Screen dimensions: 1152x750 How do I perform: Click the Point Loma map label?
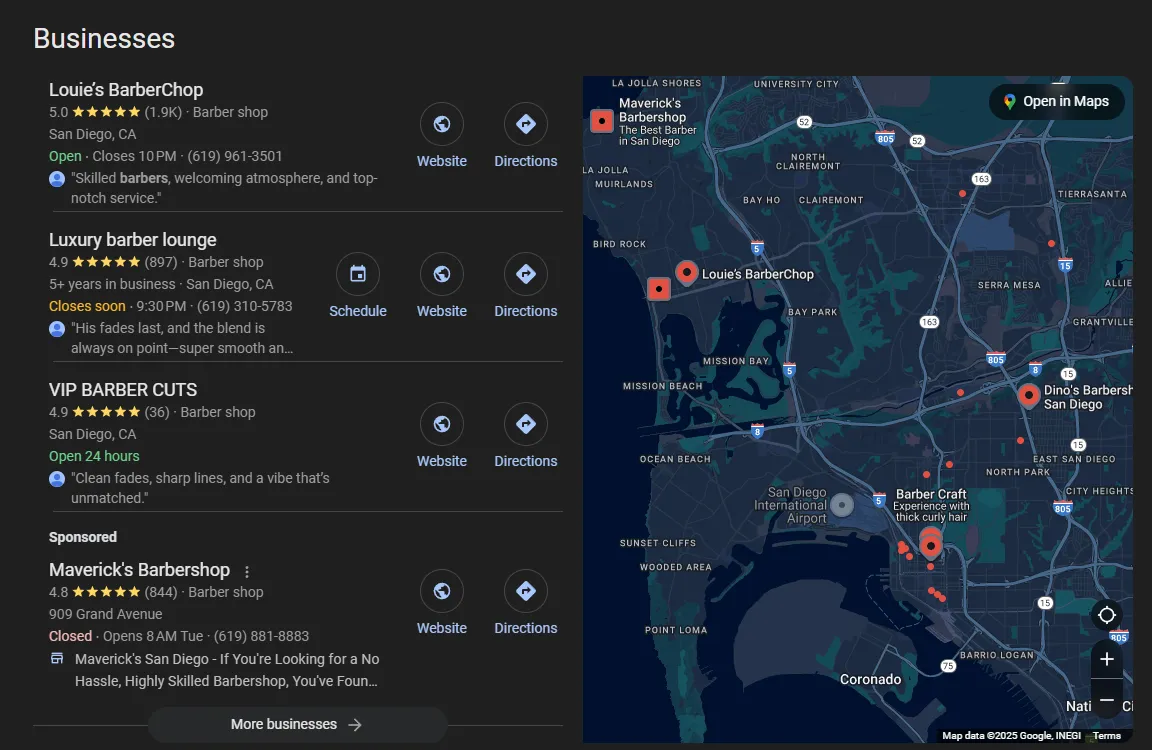click(x=676, y=630)
